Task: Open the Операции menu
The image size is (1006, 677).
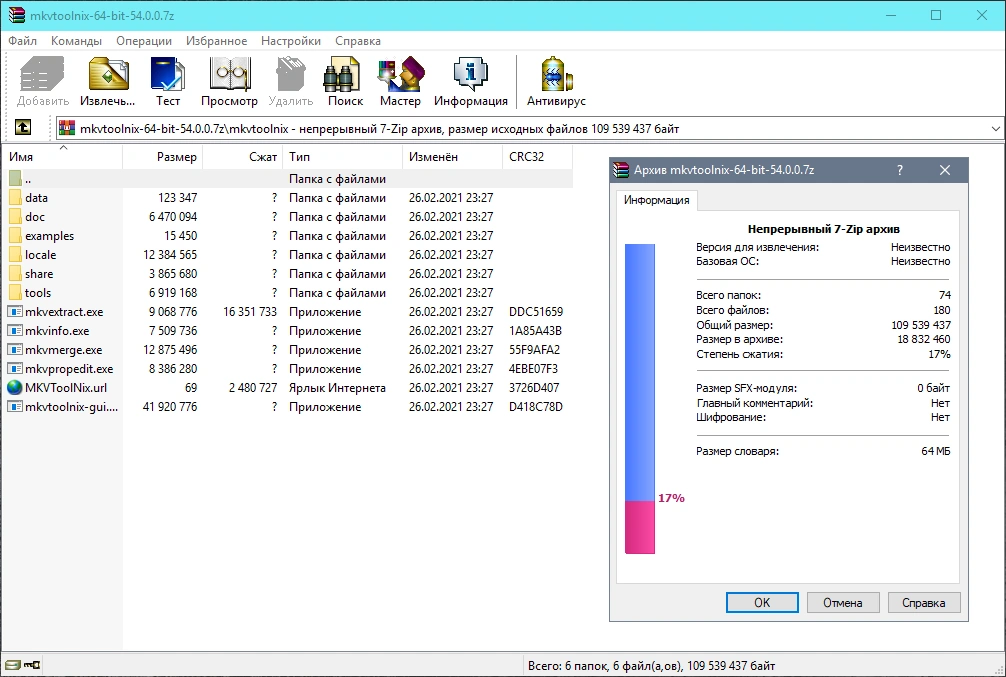Action: (144, 40)
